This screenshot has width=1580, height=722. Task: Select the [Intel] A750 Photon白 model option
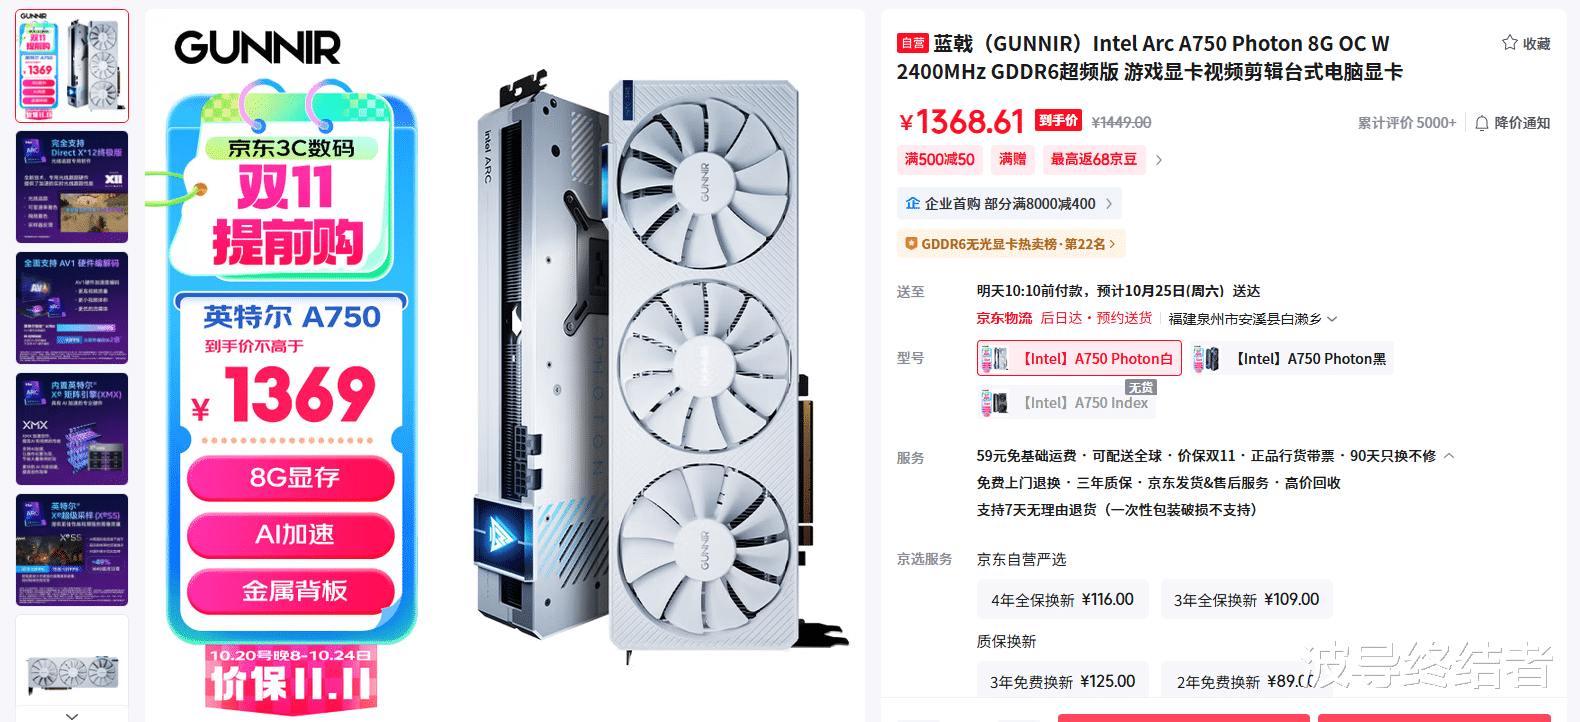pyautogui.click(x=1079, y=358)
